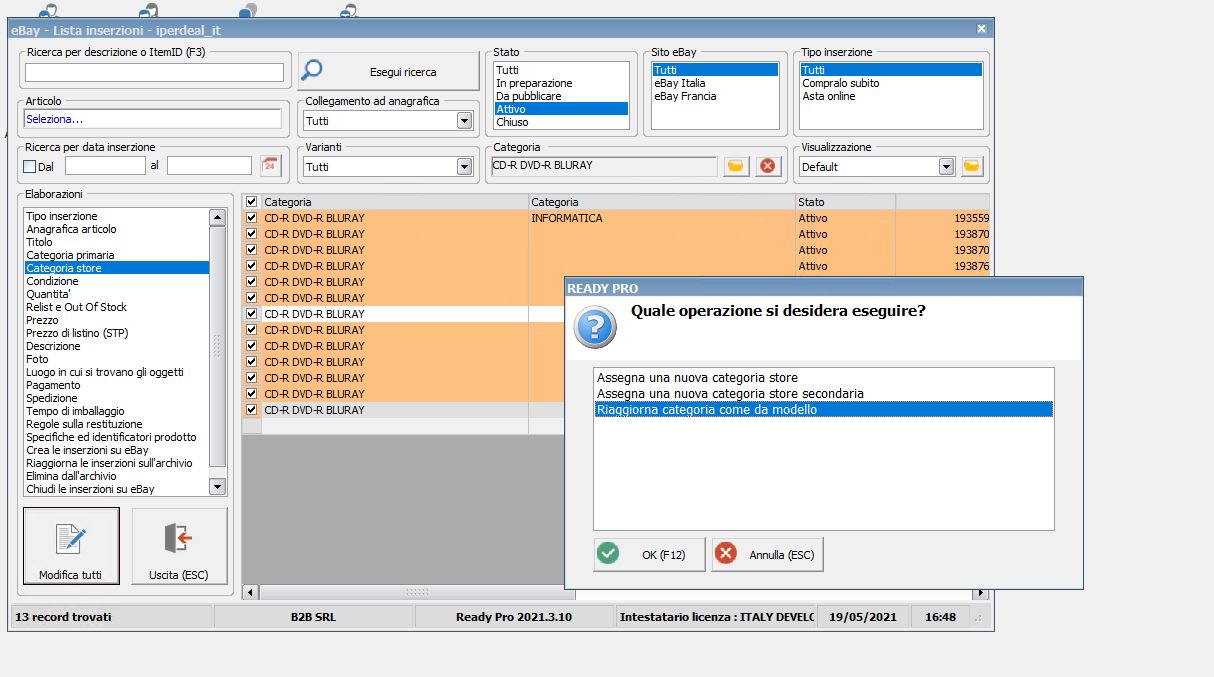Image resolution: width=1214 pixels, height=677 pixels.
Task: Pick 'Asta online' listing type
Action: [x=891, y=96]
